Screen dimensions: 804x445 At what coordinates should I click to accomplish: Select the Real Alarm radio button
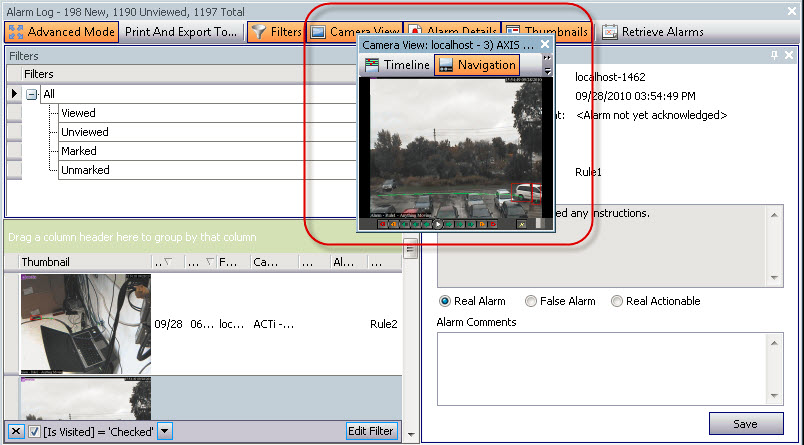pos(445,301)
